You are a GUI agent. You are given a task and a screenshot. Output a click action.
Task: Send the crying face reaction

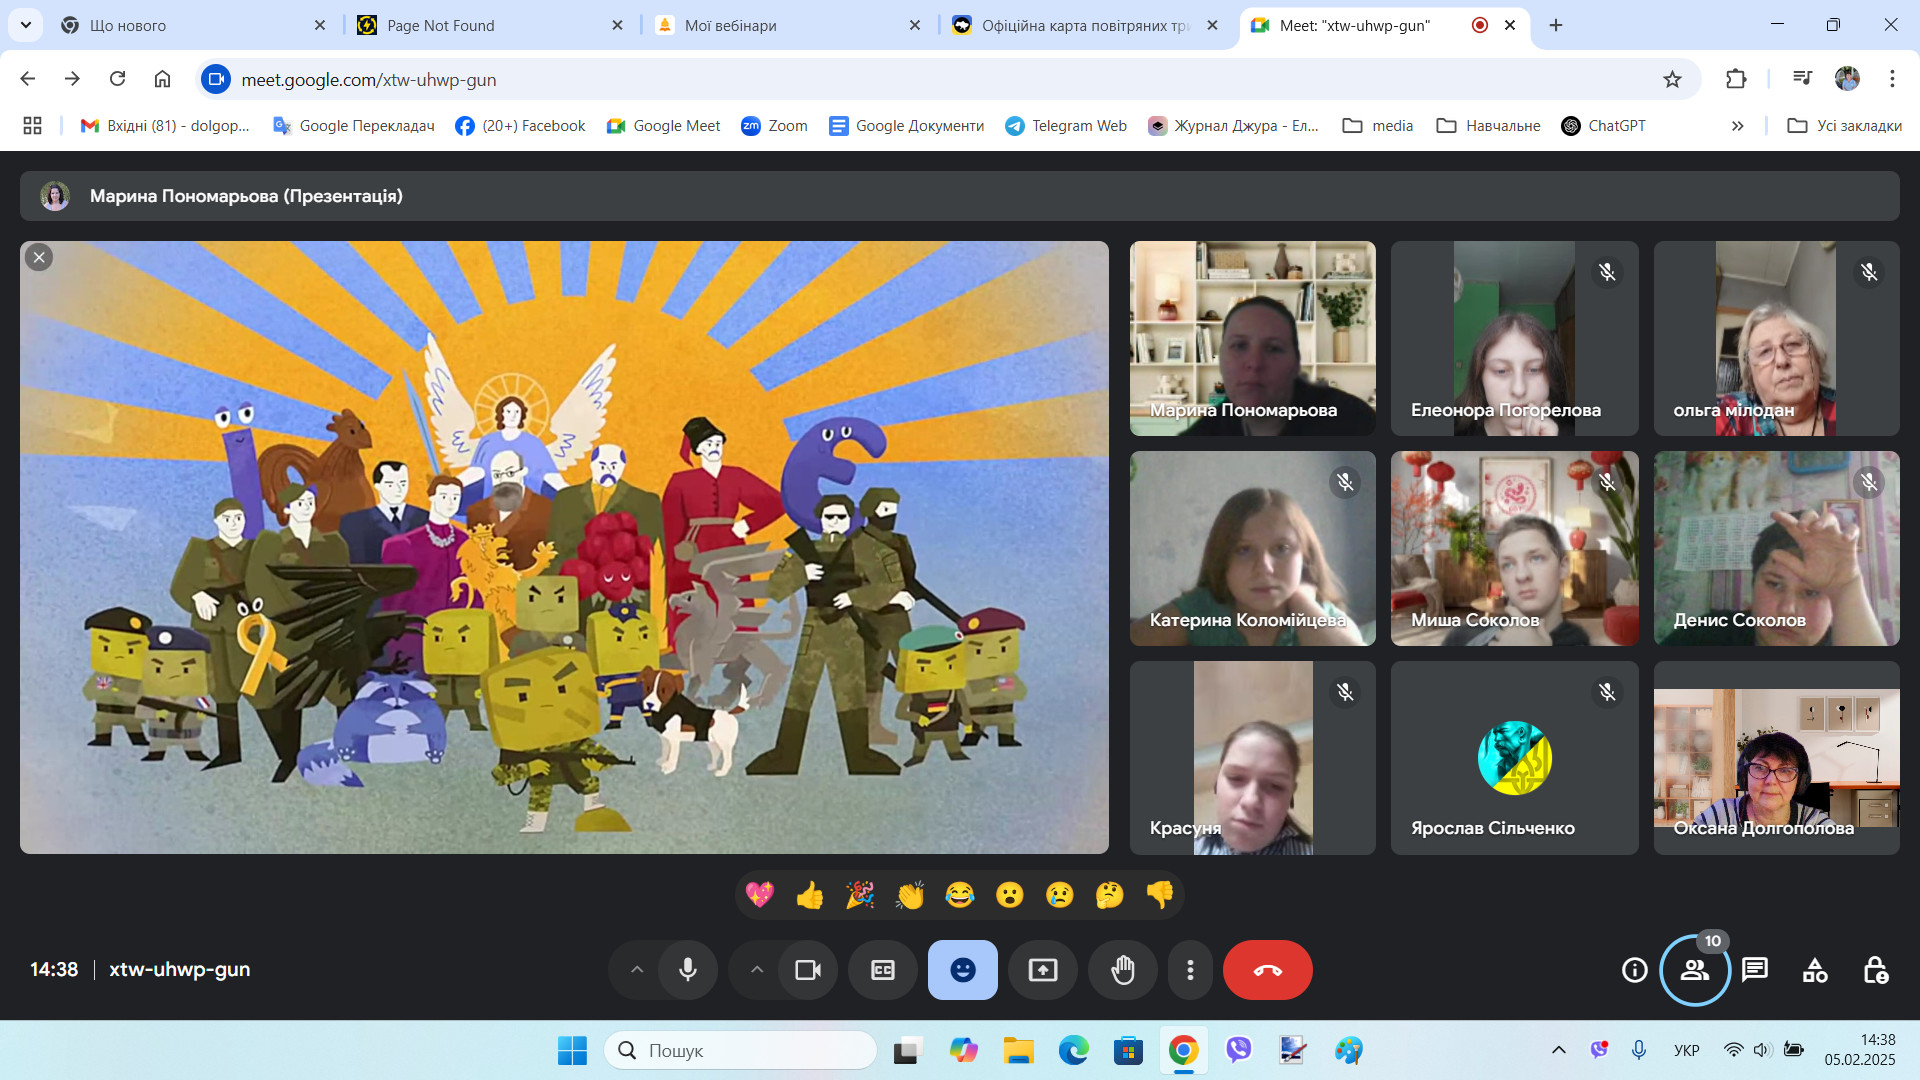click(1060, 894)
